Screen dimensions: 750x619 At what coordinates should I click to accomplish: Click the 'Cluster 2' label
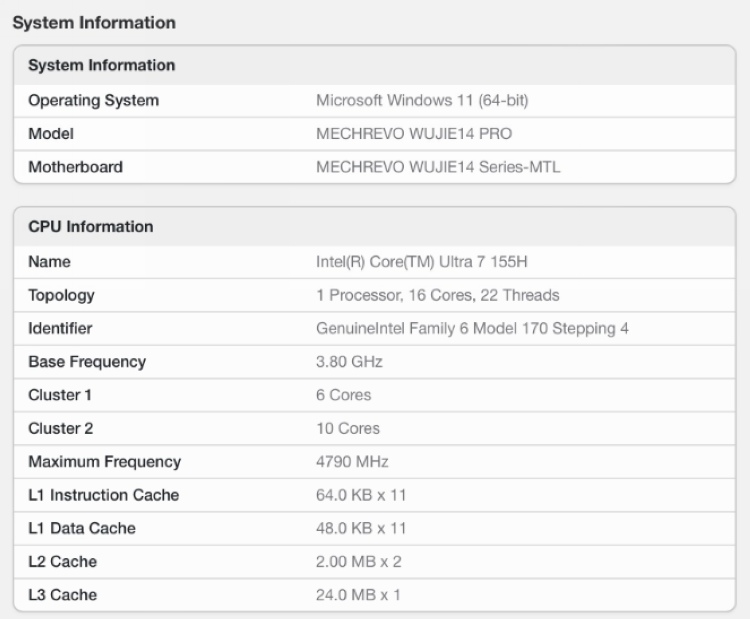pos(61,429)
